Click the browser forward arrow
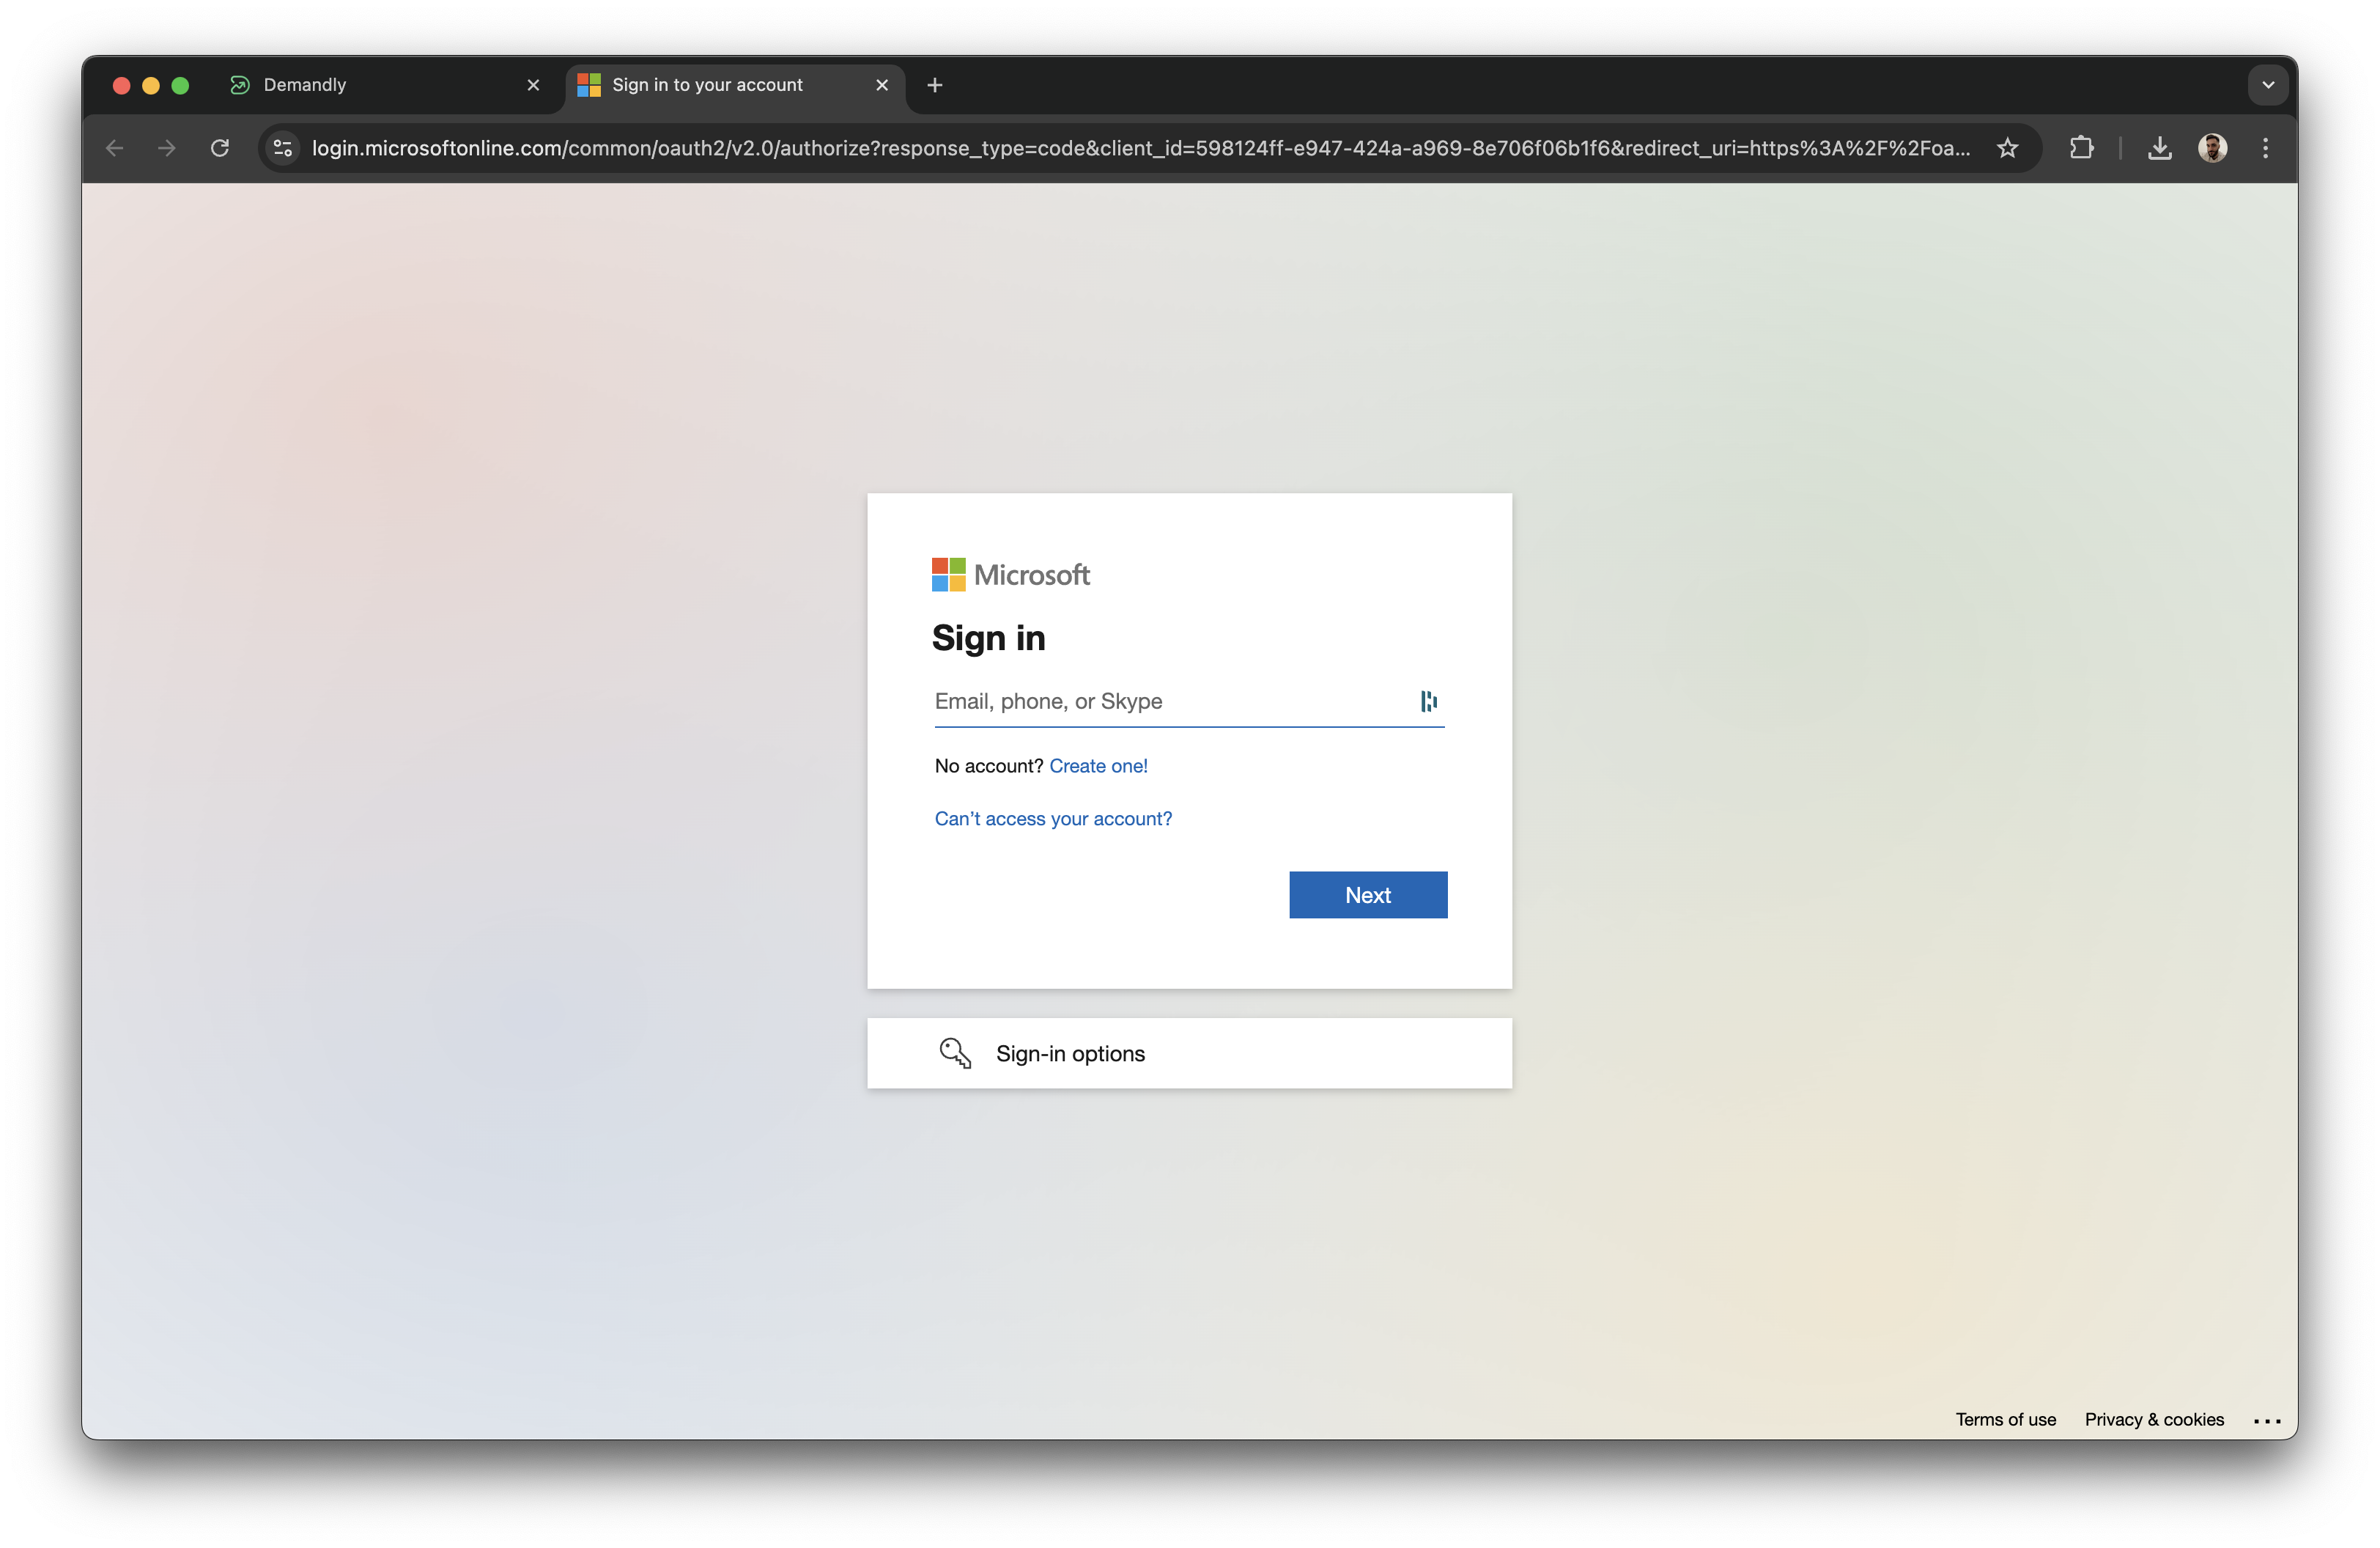2380x1548 pixels. click(167, 148)
